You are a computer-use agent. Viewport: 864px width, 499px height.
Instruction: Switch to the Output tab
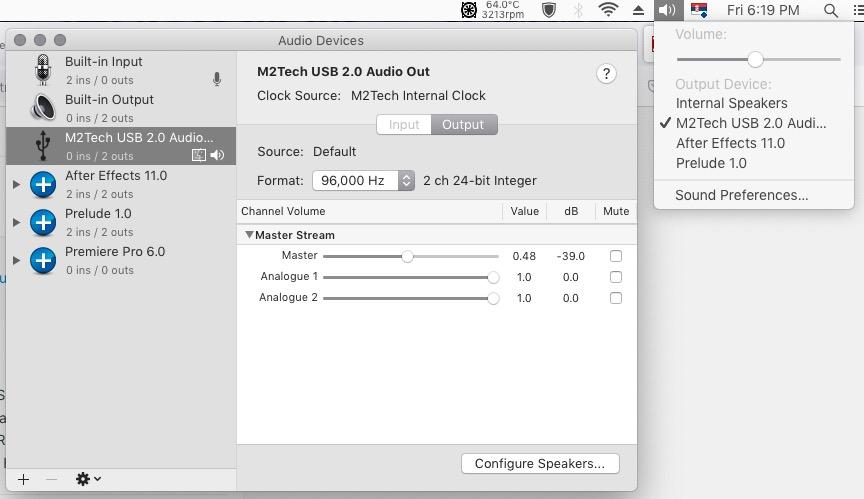(x=464, y=124)
